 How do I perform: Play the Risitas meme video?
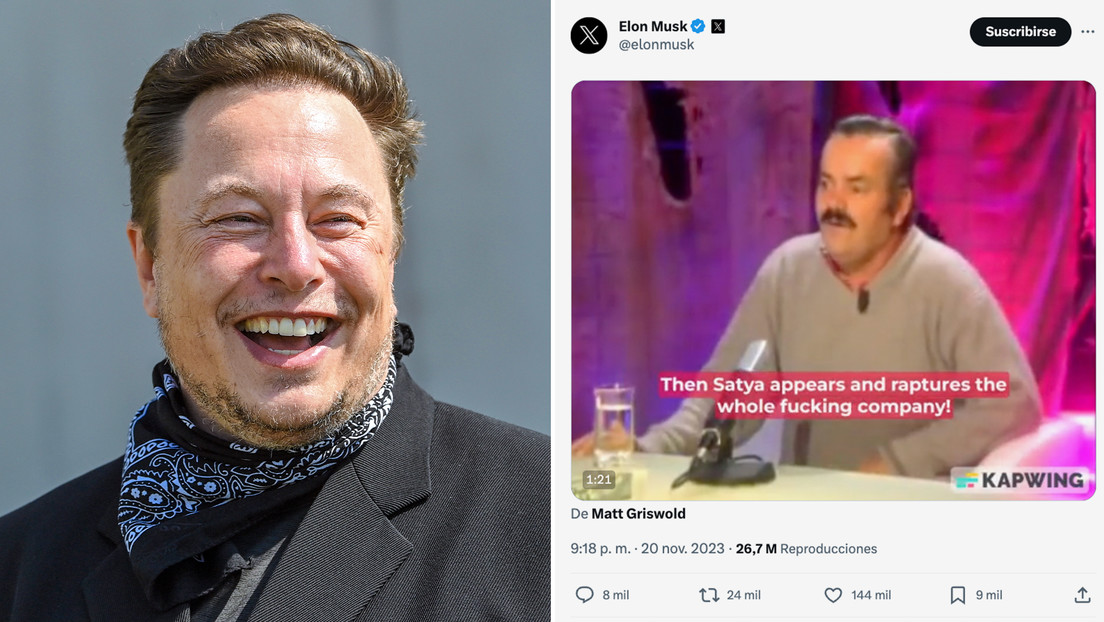(833, 290)
